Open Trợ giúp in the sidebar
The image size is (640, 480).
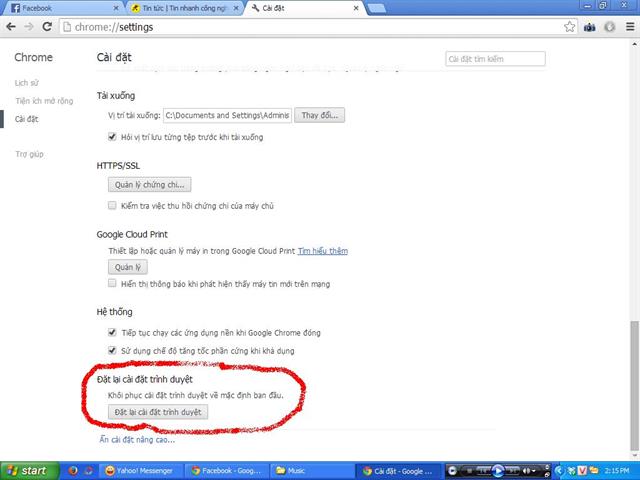(29, 154)
